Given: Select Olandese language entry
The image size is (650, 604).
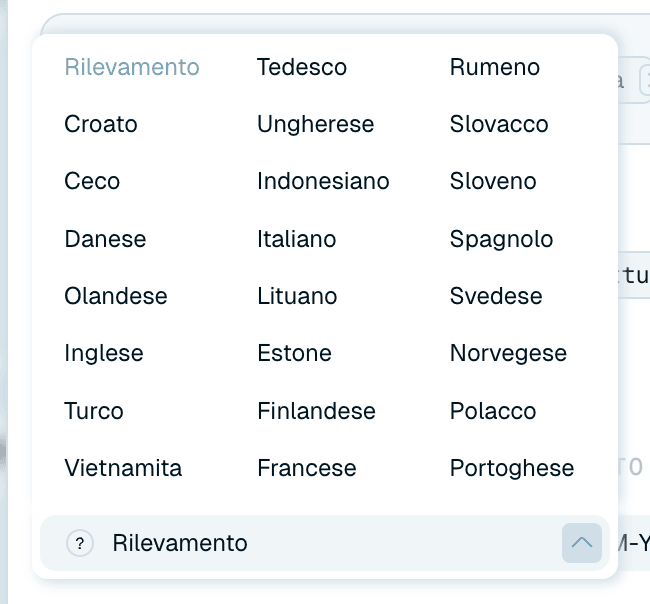Looking at the screenshot, I should 116,296.
